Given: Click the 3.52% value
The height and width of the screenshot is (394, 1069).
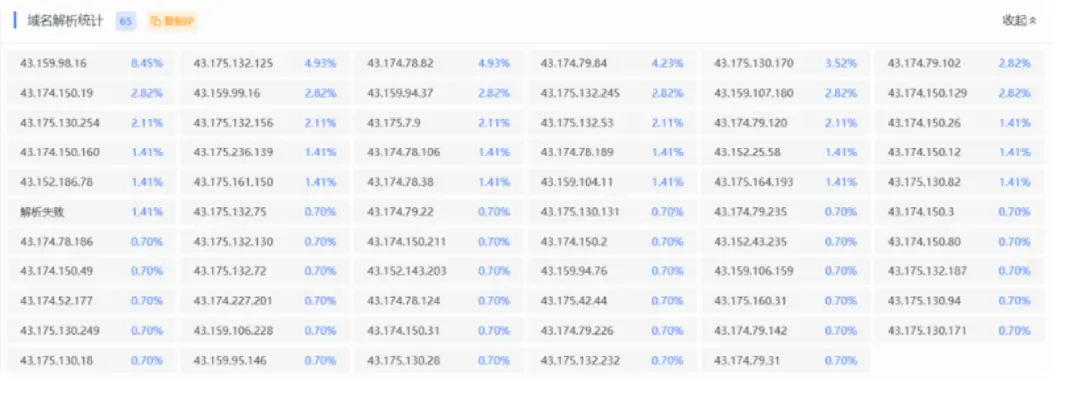Looking at the screenshot, I should 841,63.
